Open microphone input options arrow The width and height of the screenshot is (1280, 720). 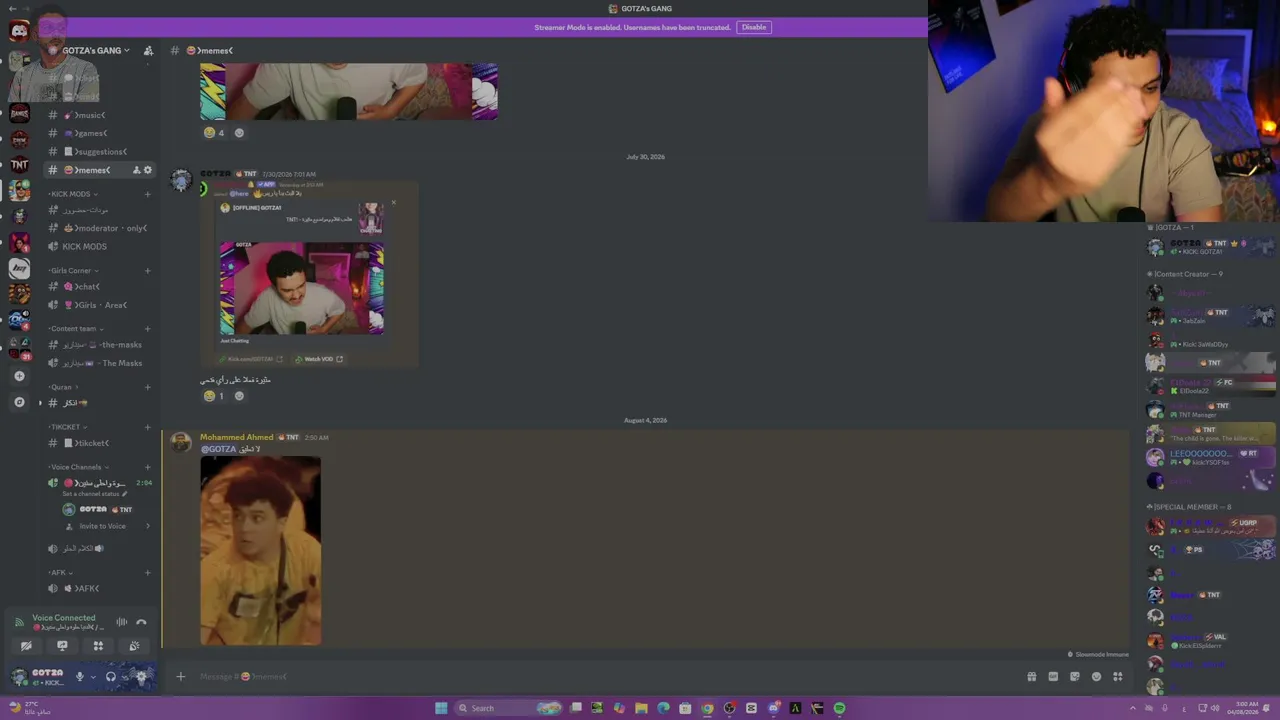[93, 677]
